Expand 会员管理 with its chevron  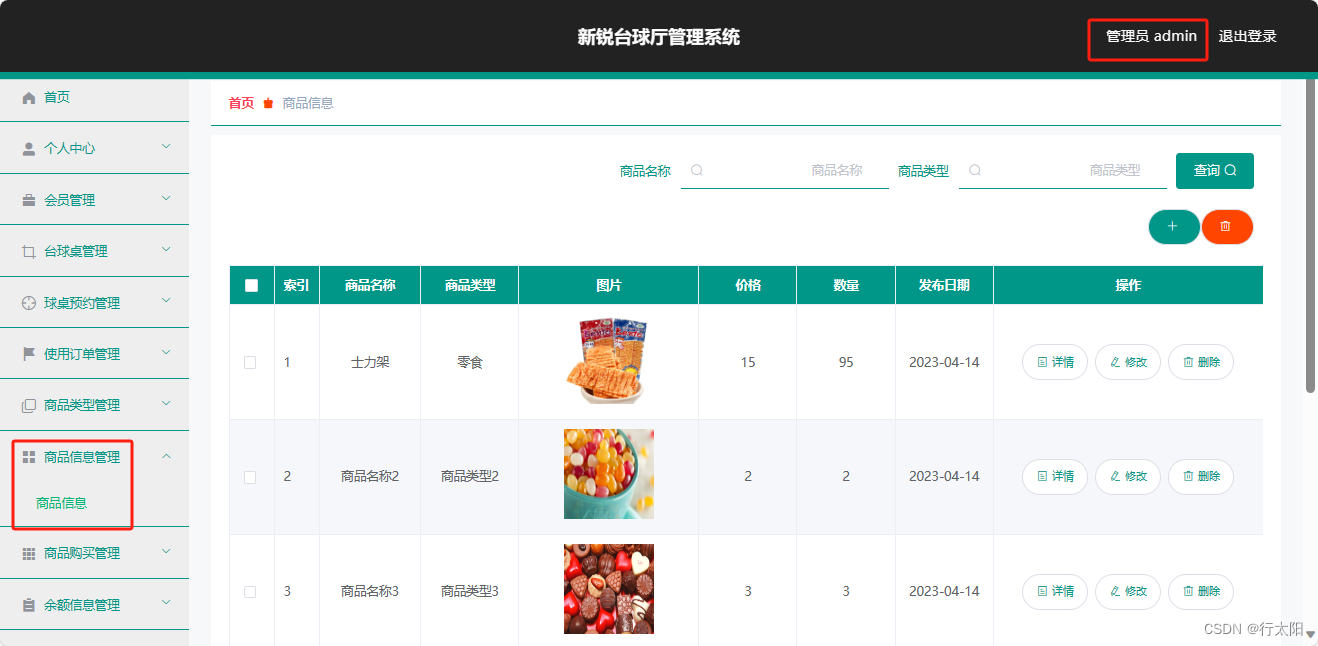coord(166,198)
